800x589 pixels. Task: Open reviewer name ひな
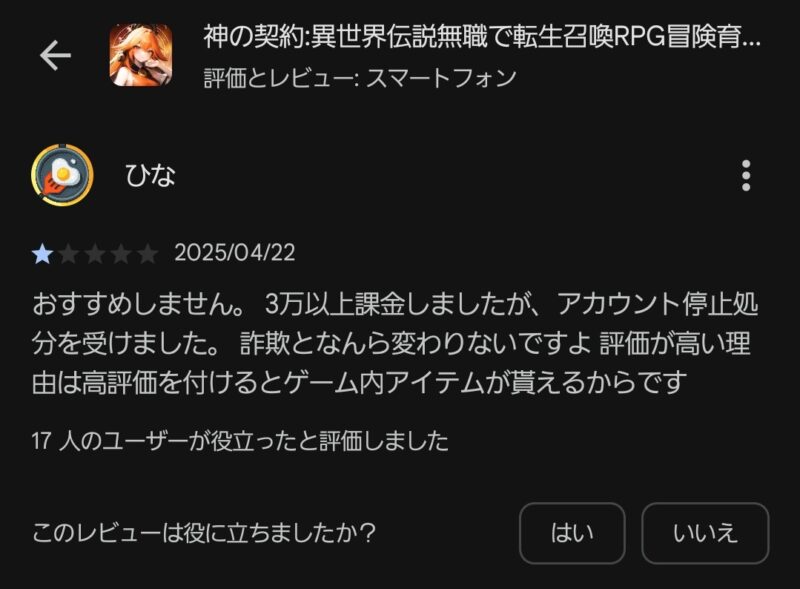click(x=151, y=176)
